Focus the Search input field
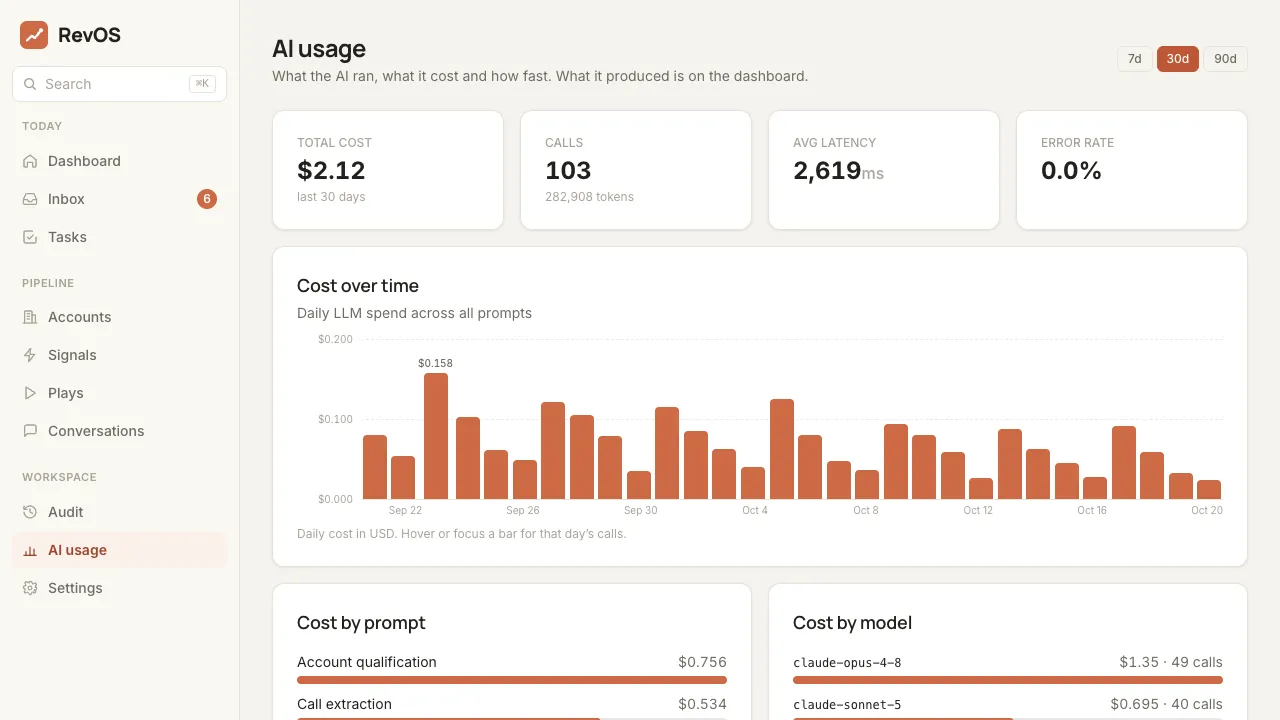The width and height of the screenshot is (1280, 720). [x=120, y=84]
